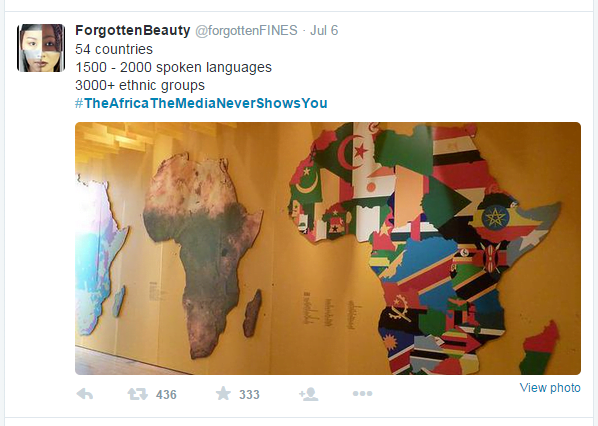
Task: Click the favorites count 333
Action: point(249,394)
